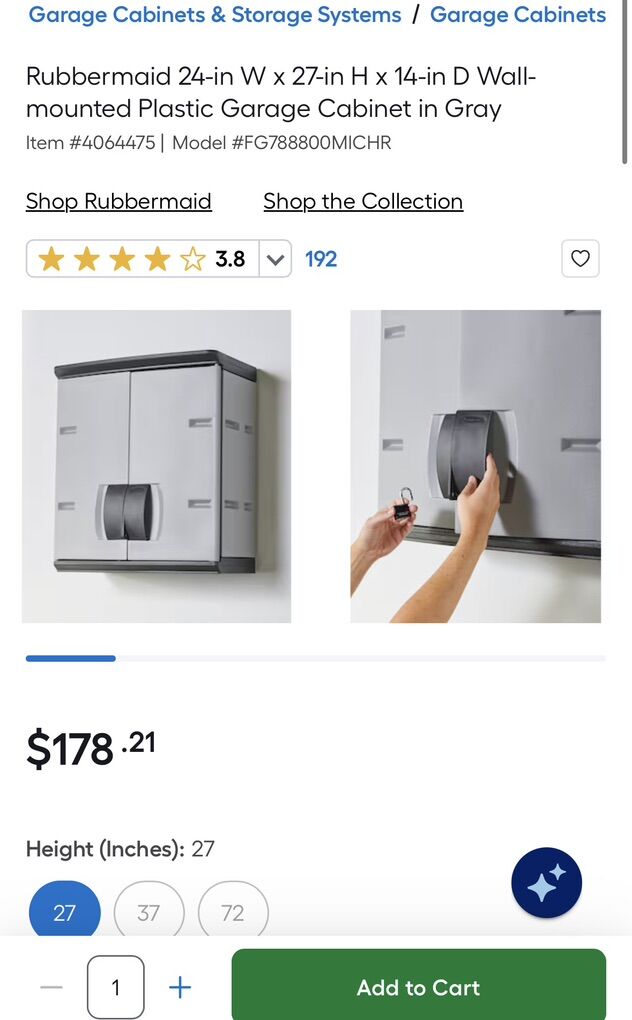Go to Garage Cabinets breadcrumb link
This screenshot has height=1020, width=632.
(x=518, y=14)
